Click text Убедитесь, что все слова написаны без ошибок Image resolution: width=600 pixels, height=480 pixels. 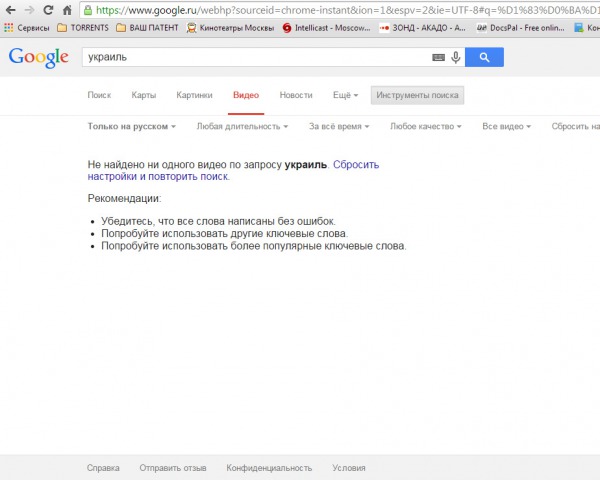(218, 221)
